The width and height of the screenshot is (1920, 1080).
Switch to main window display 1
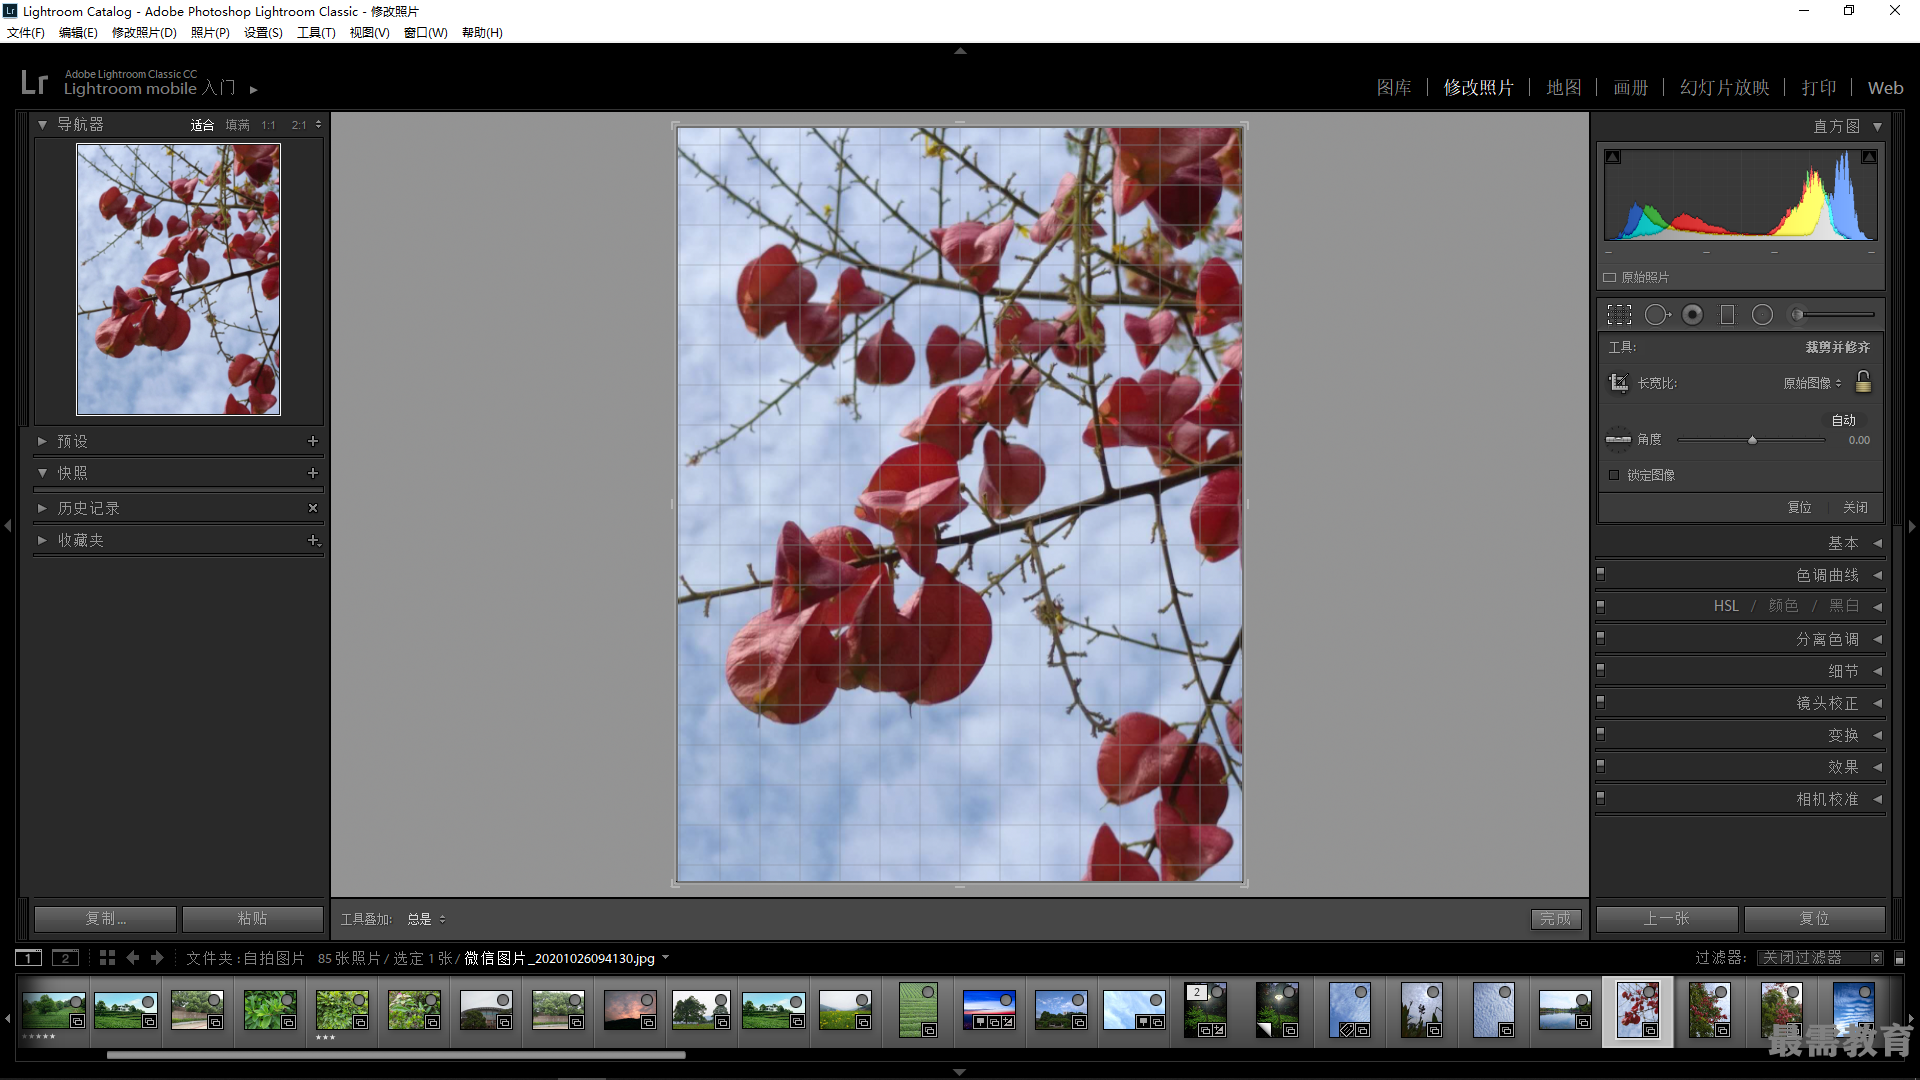29,958
